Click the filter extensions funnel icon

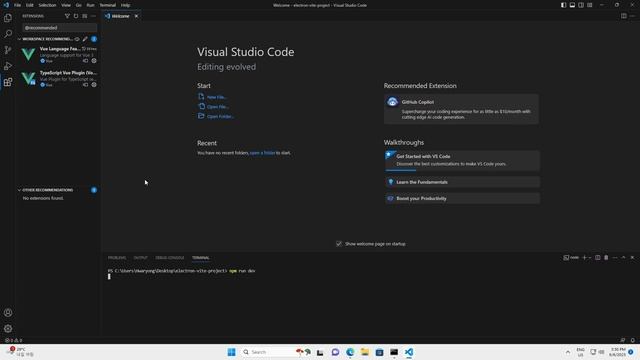[67, 16]
